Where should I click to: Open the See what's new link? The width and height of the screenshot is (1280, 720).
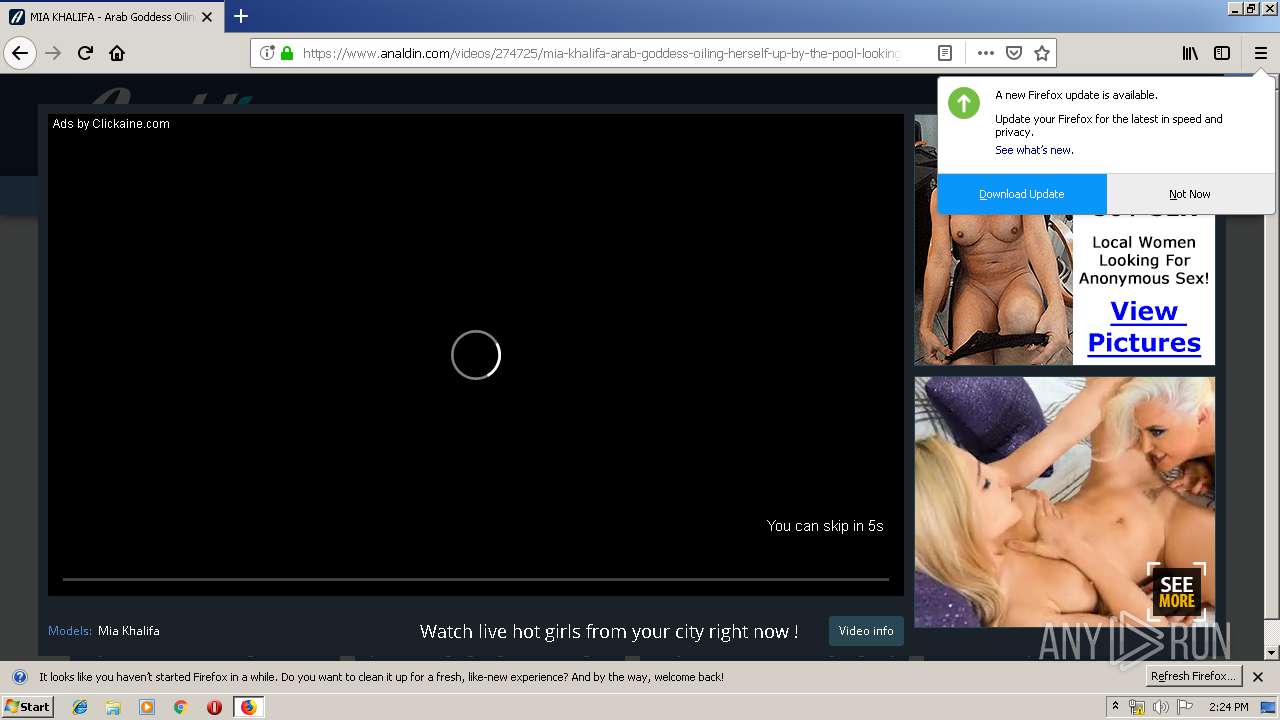(1034, 150)
